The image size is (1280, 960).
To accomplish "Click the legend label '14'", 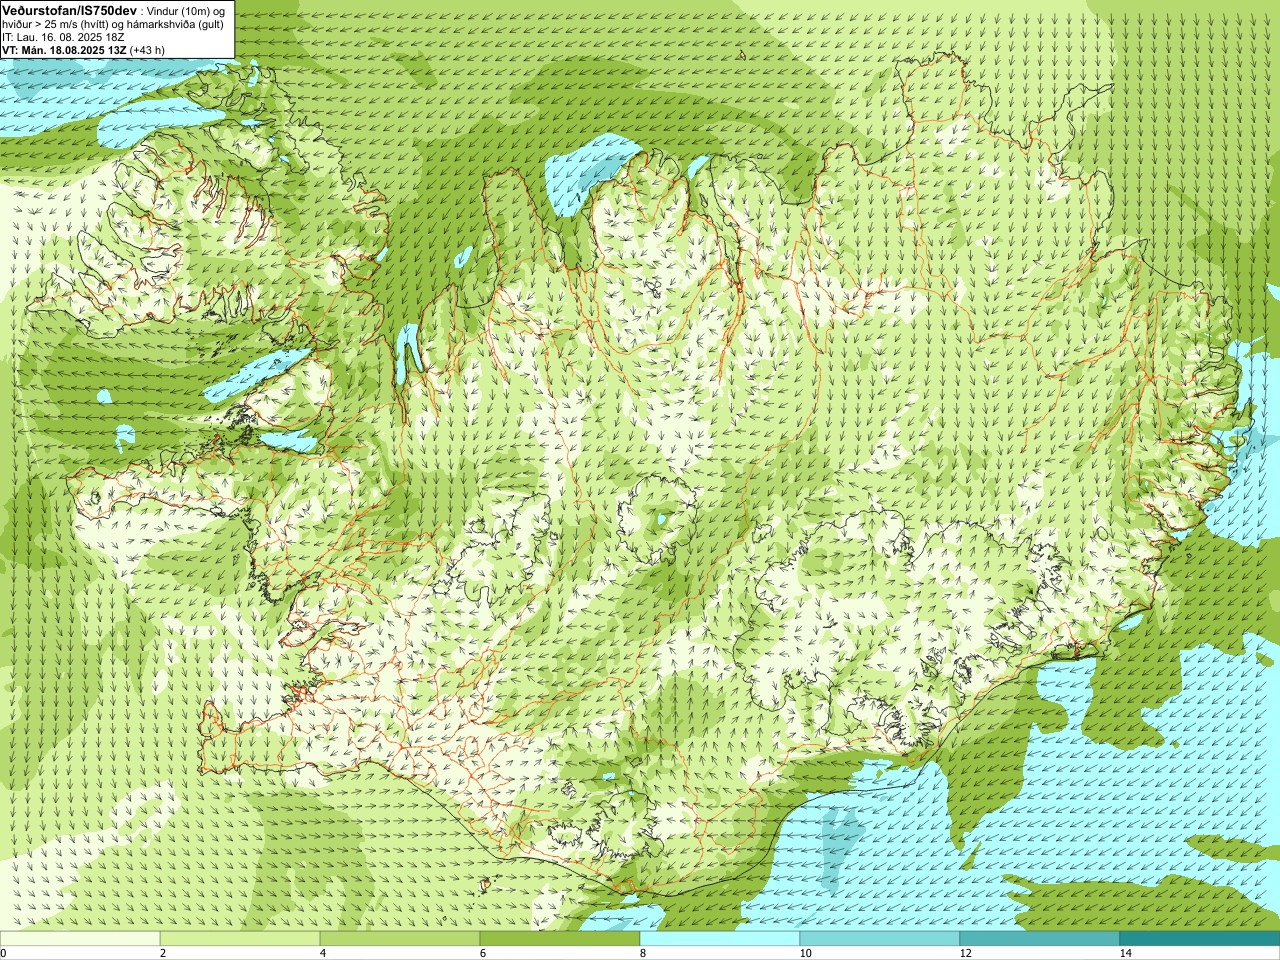I will pos(1125,953).
